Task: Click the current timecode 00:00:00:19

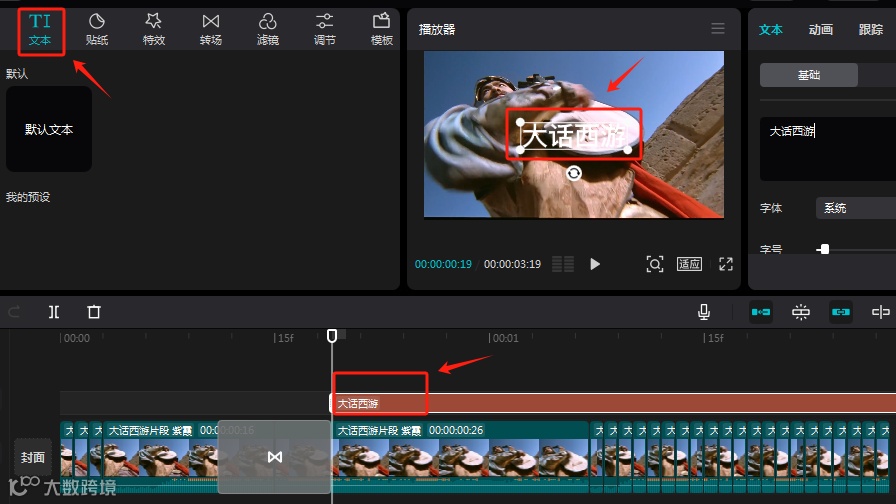Action: pyautogui.click(x=443, y=264)
